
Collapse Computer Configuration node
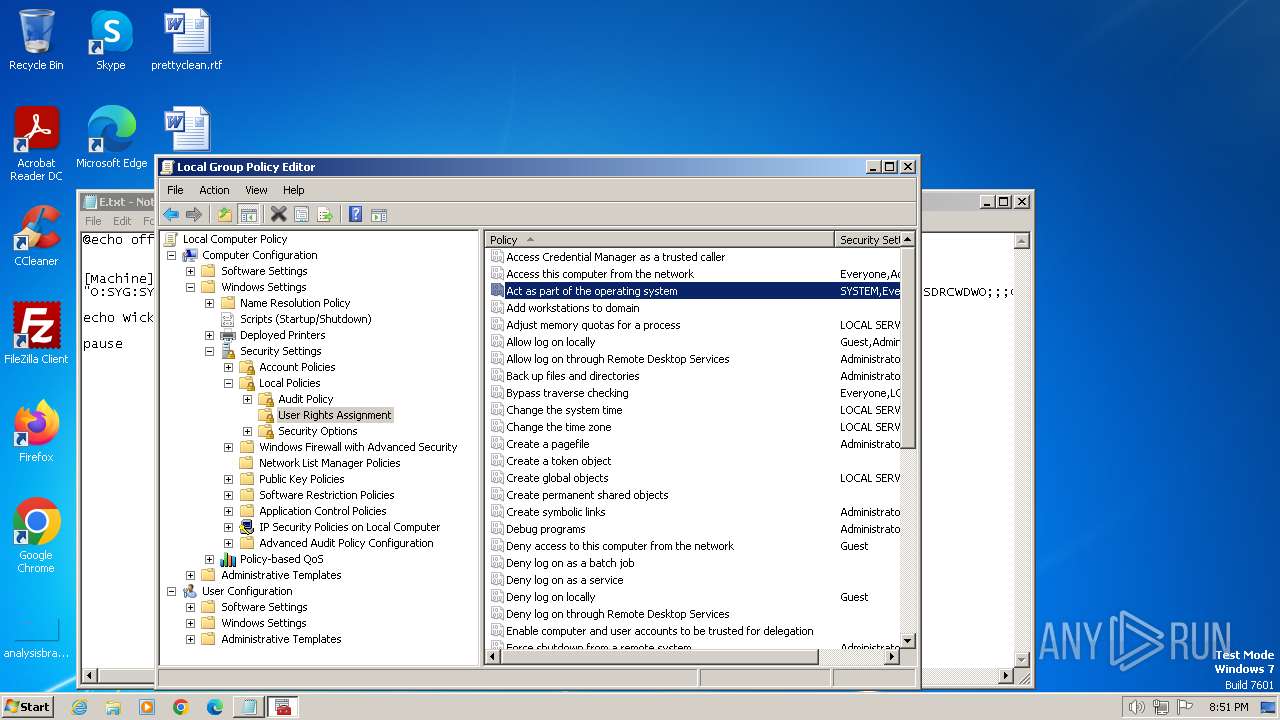(x=171, y=255)
